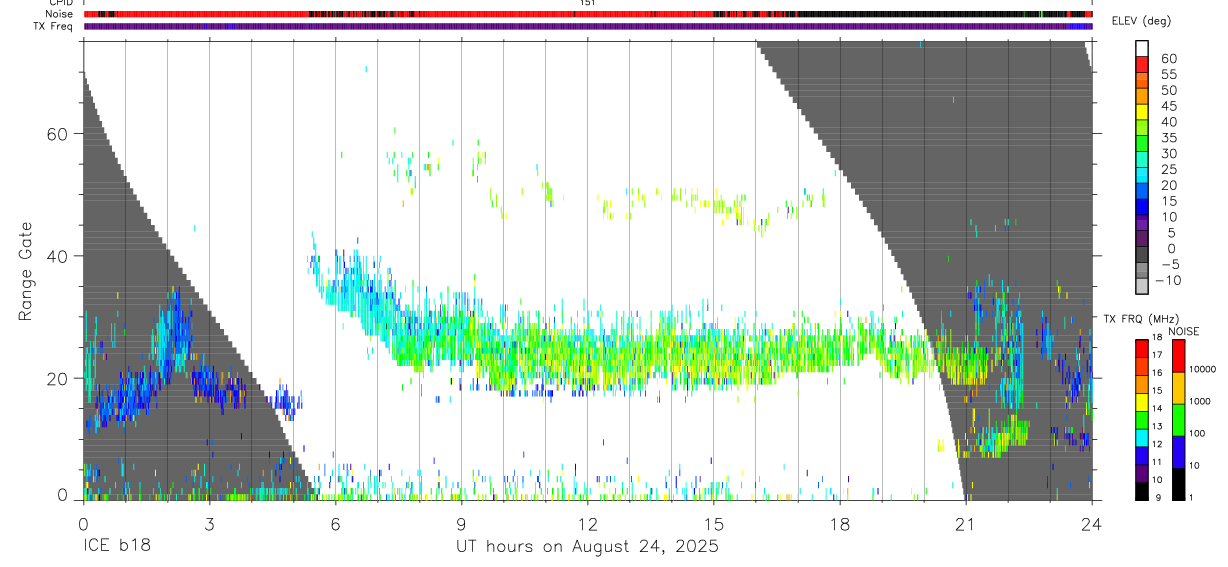
Task: Click the red top segment of NOISE colorbar
Action: click(1179, 356)
